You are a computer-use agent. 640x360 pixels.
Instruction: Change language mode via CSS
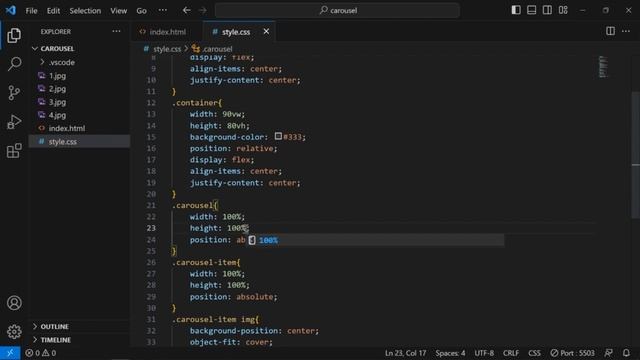(534, 353)
